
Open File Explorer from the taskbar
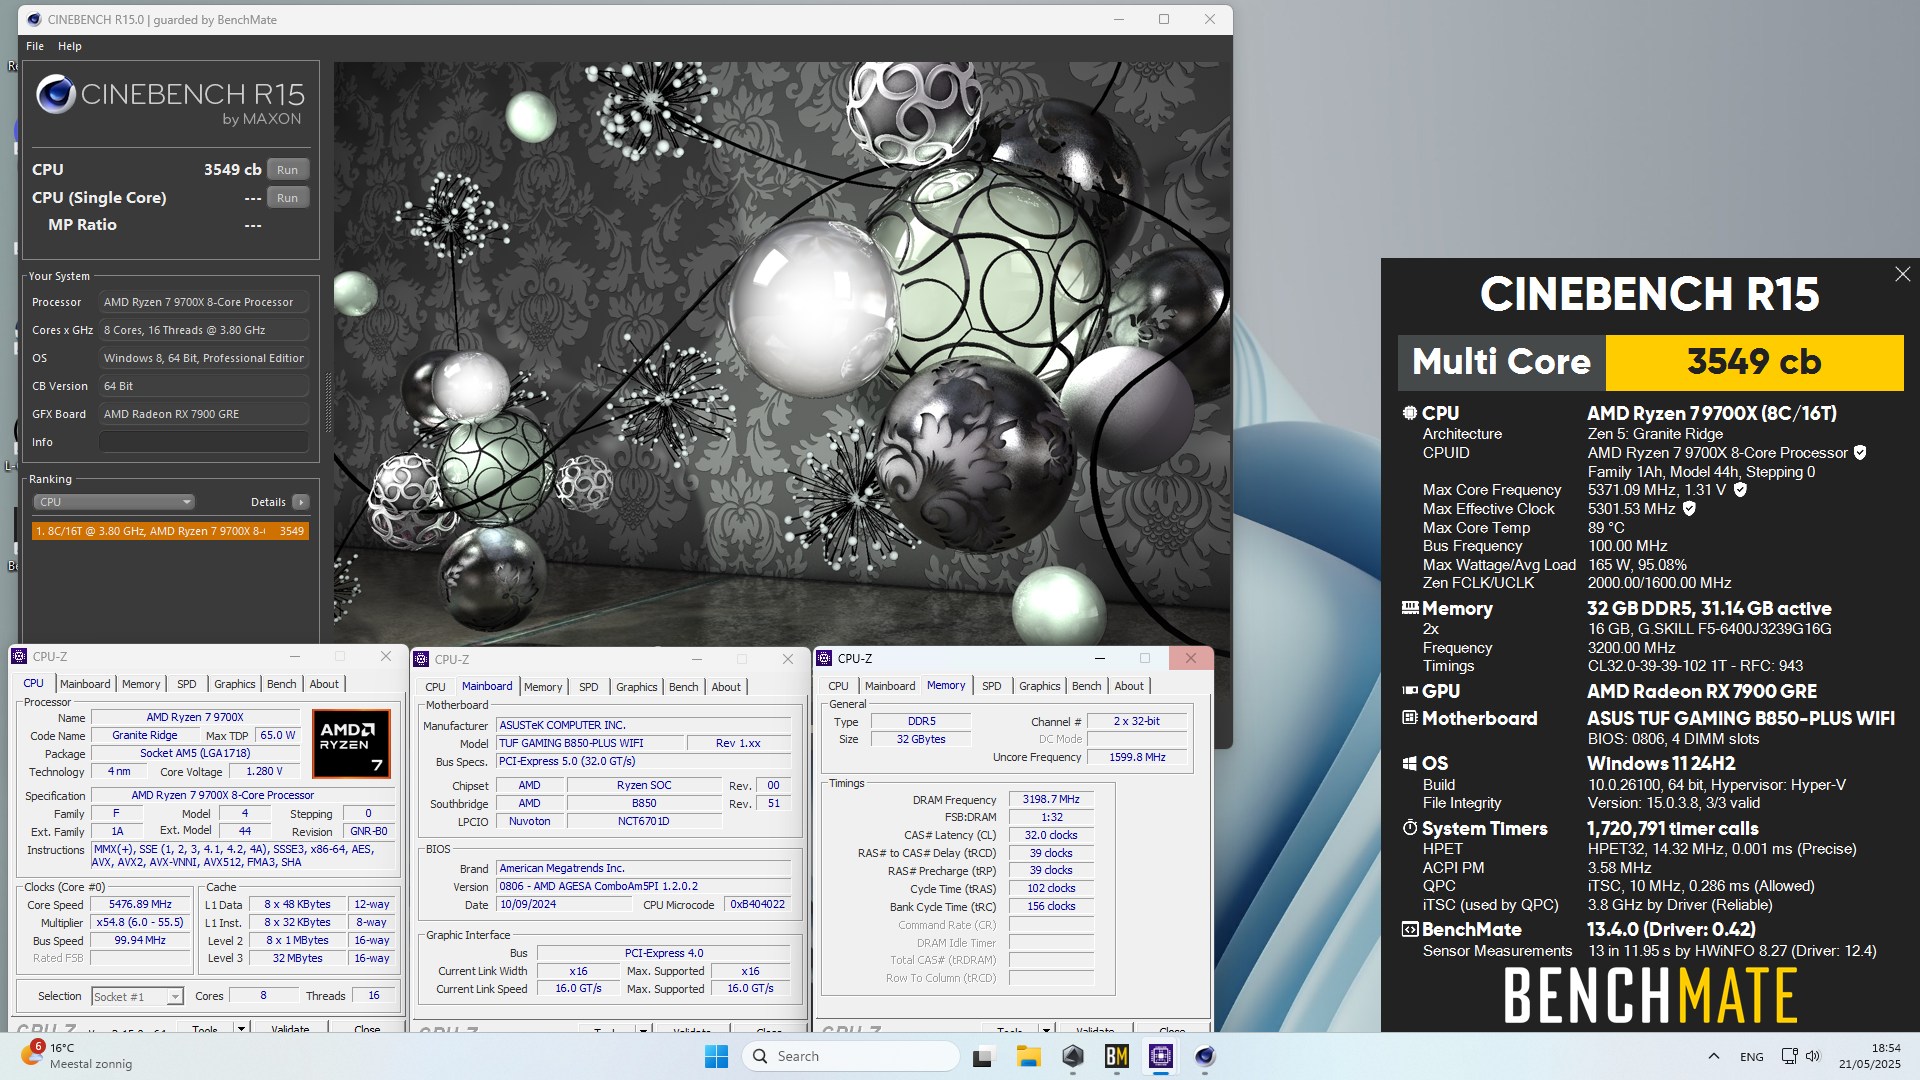[x=1028, y=1056]
